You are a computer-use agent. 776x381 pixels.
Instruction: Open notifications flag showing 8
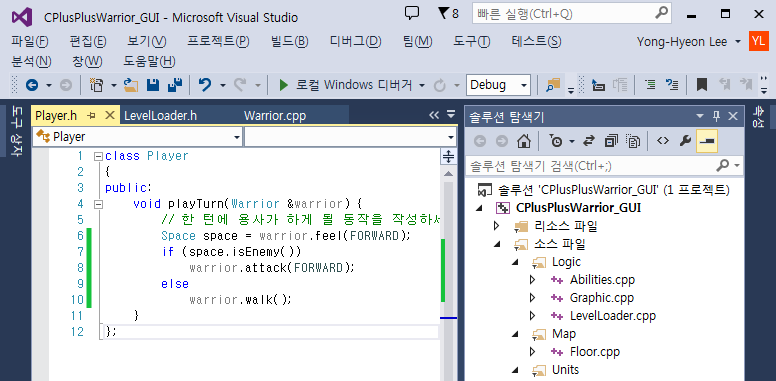pyautogui.click(x=448, y=14)
